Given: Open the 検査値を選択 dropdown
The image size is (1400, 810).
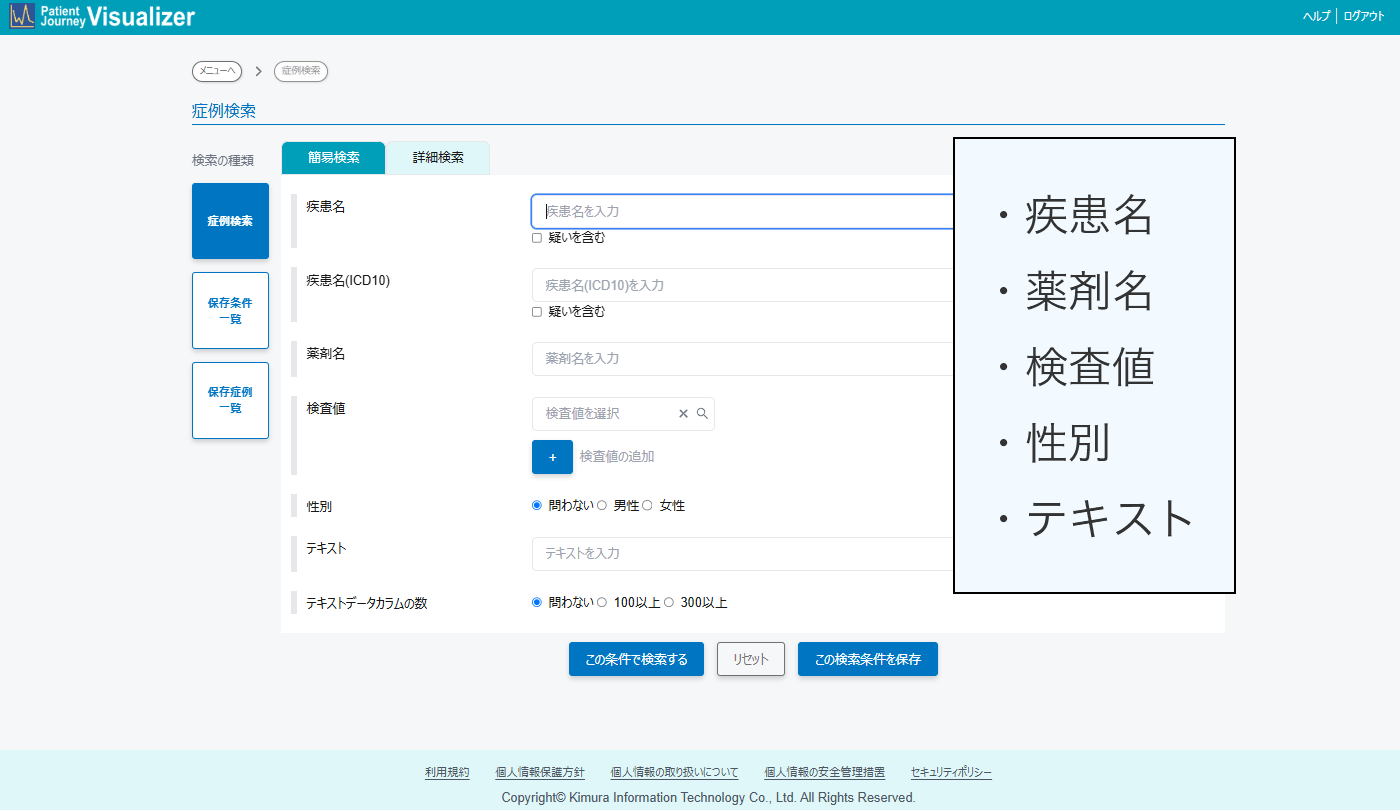Looking at the screenshot, I should pyautogui.click(x=605, y=414).
